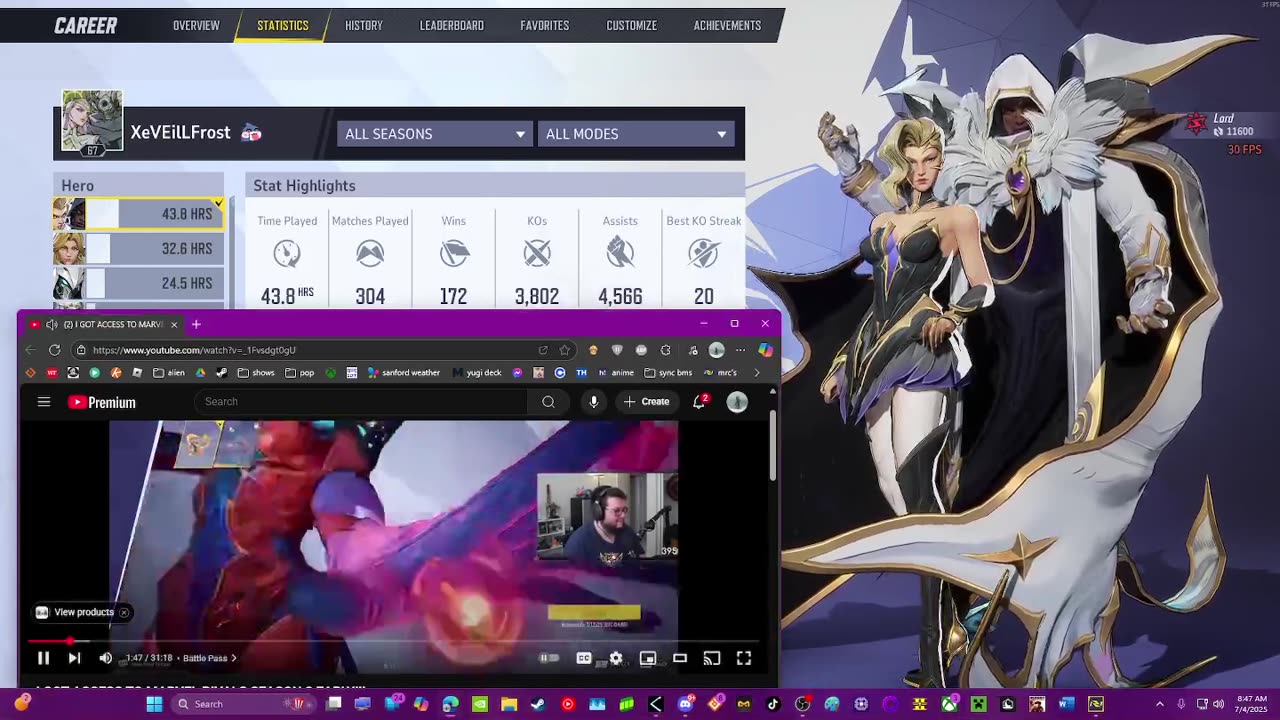Open YouTube notifications bell

[x=699, y=402]
